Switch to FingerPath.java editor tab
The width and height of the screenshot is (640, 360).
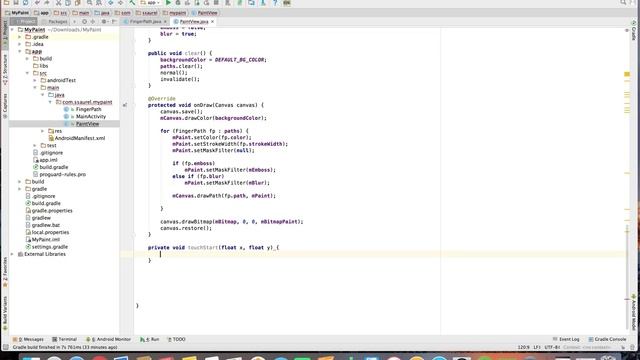144,21
